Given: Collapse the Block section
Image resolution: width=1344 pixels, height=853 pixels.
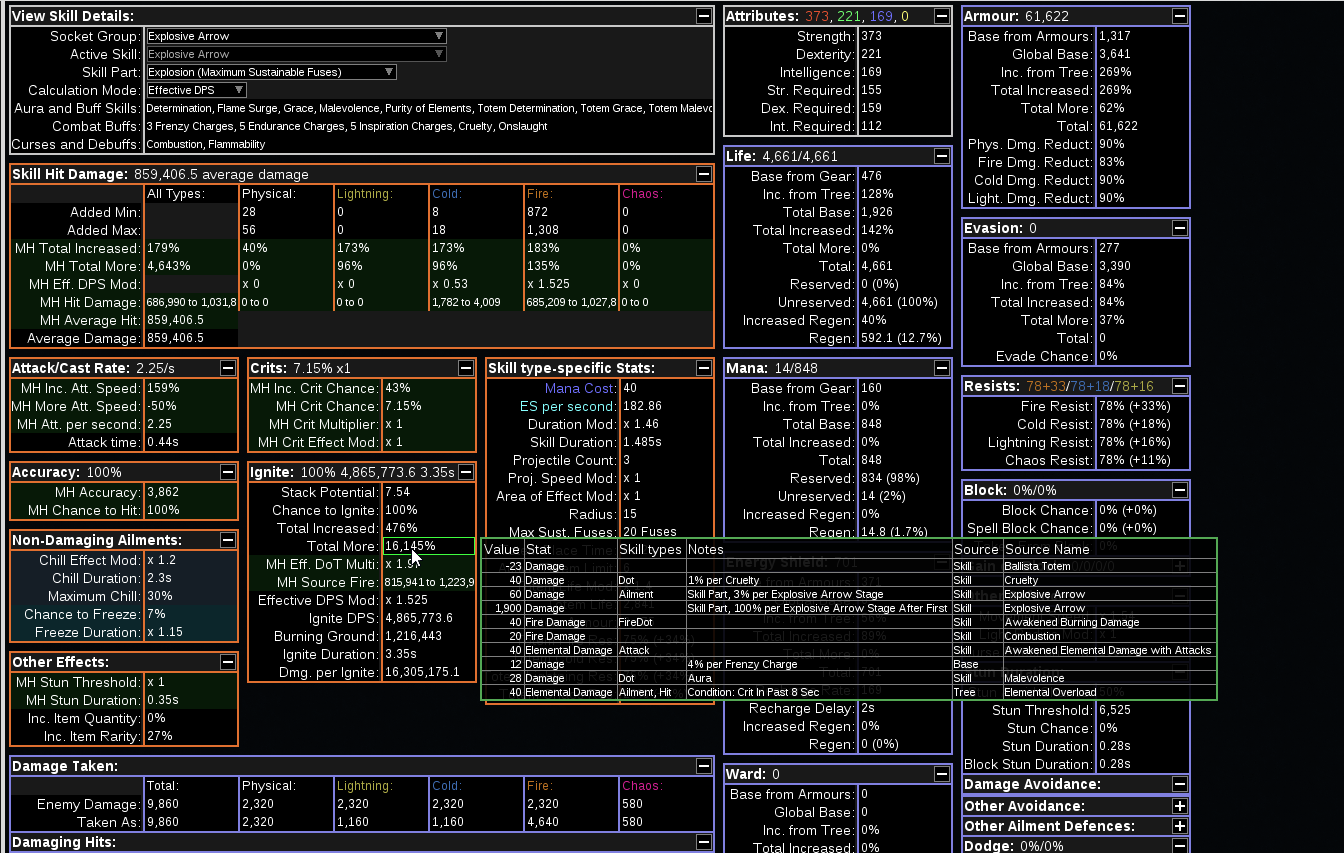Looking at the screenshot, I should pos(1180,490).
